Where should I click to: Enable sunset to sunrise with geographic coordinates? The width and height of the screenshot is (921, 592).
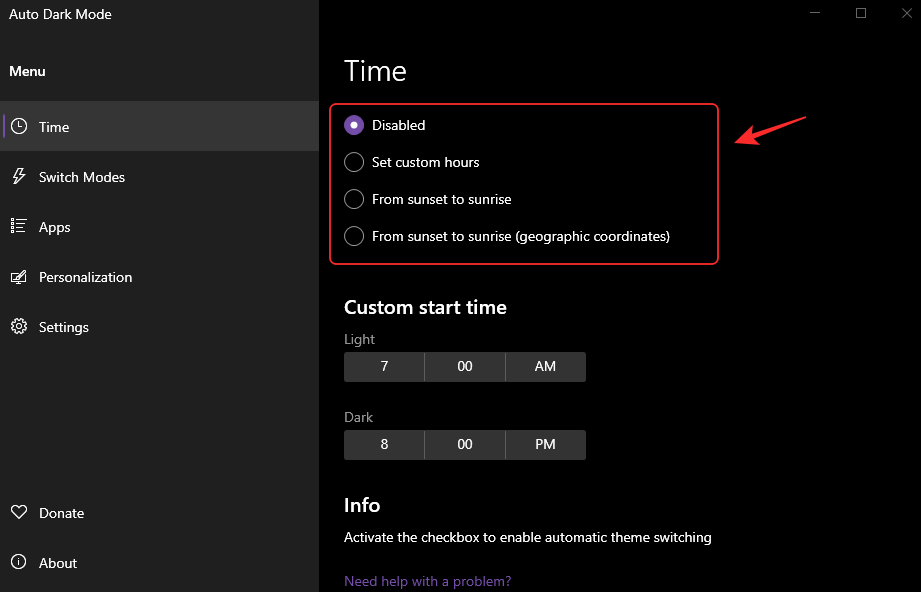point(354,236)
